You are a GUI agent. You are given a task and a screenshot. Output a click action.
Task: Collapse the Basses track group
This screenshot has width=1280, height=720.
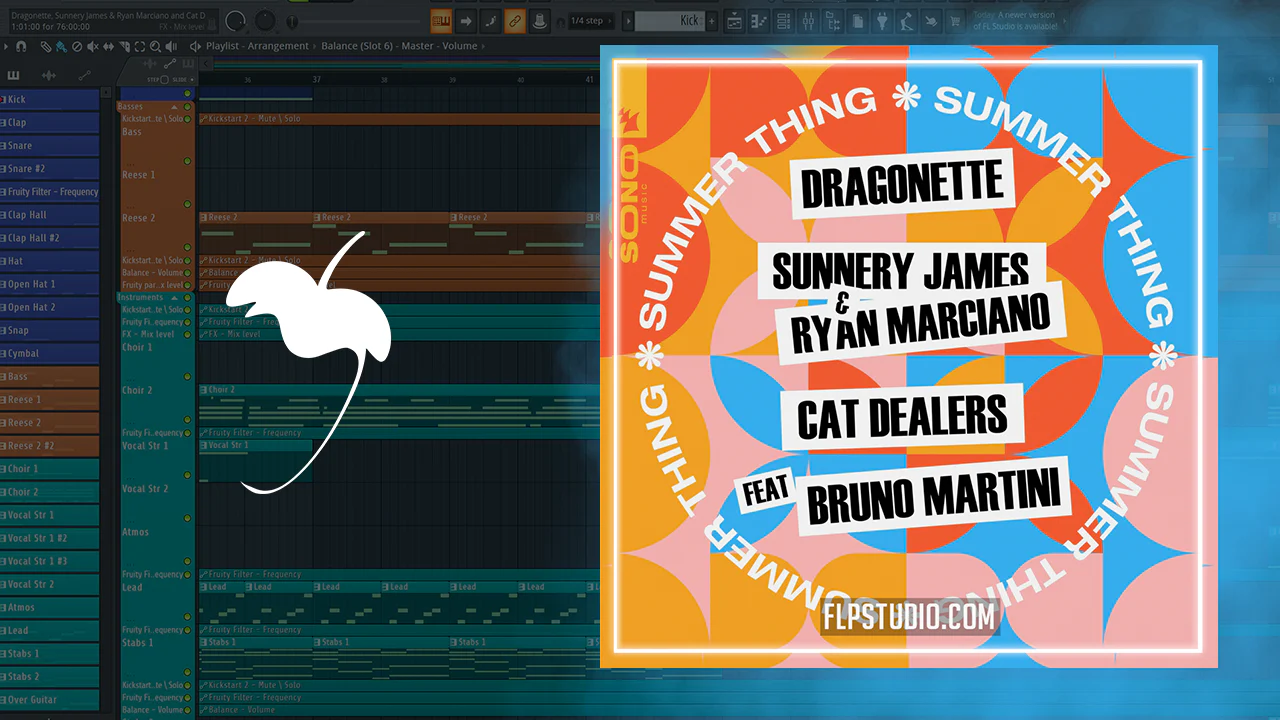pos(174,106)
